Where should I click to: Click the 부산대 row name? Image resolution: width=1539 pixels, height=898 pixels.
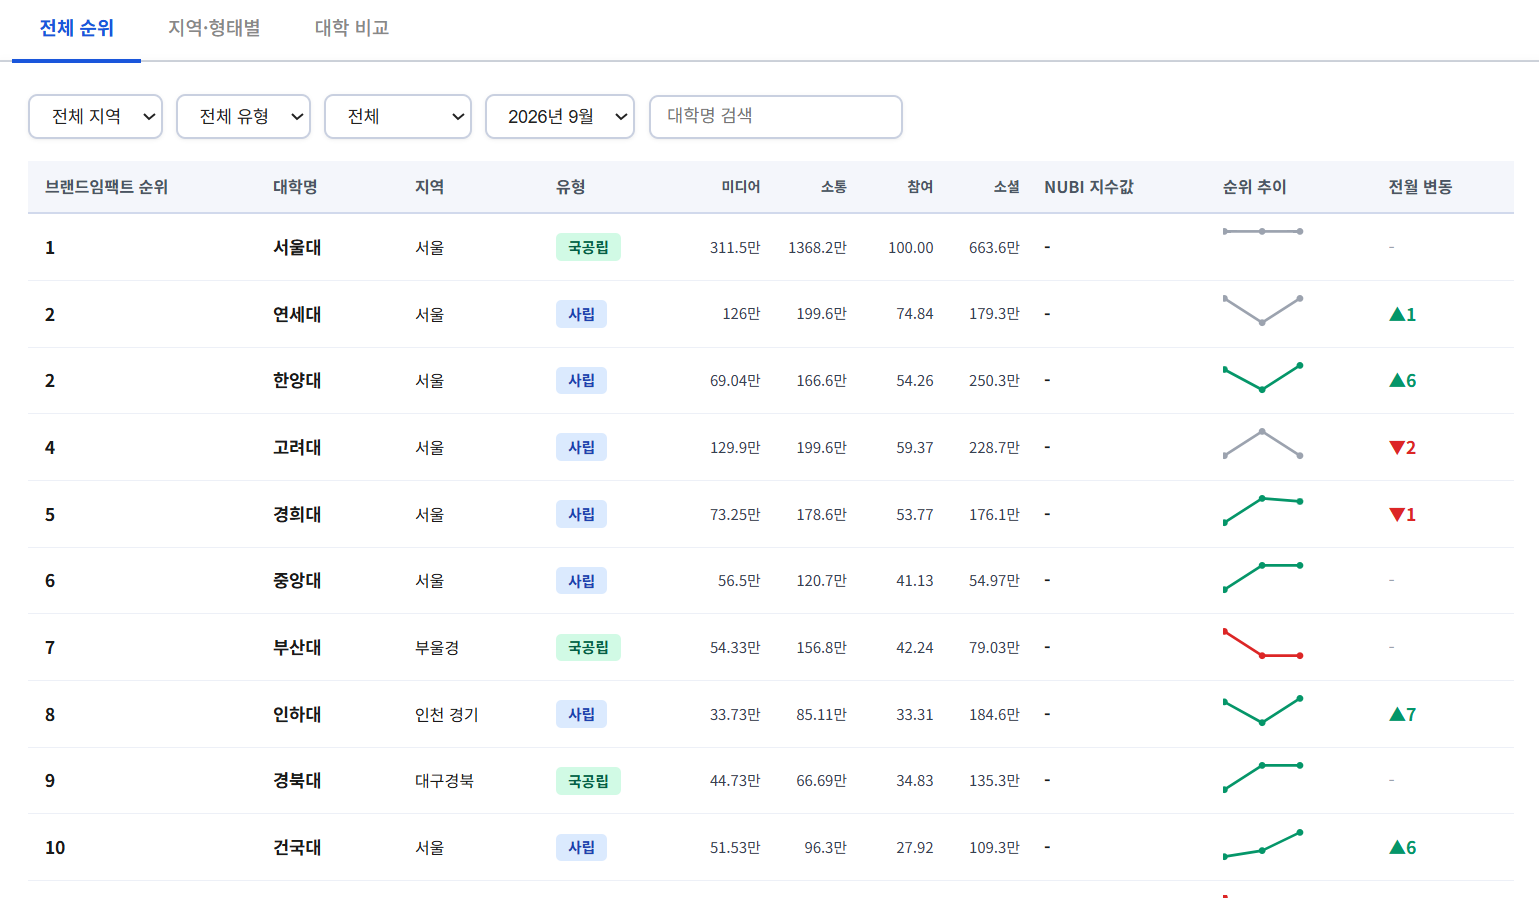click(297, 647)
